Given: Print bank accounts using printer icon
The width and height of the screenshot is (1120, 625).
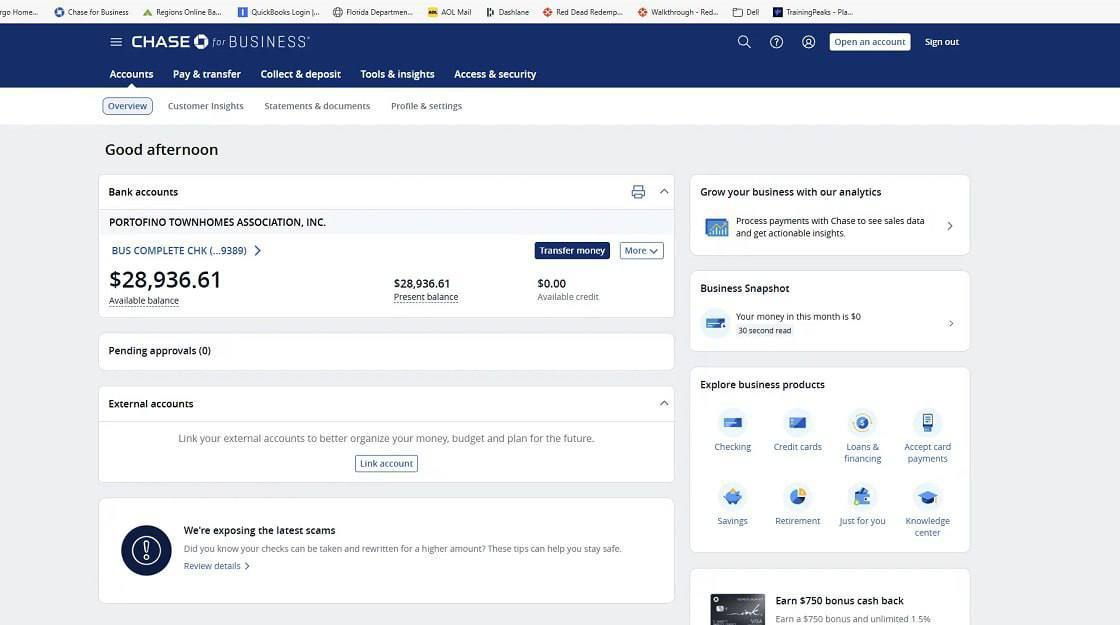Looking at the screenshot, I should [638, 192].
